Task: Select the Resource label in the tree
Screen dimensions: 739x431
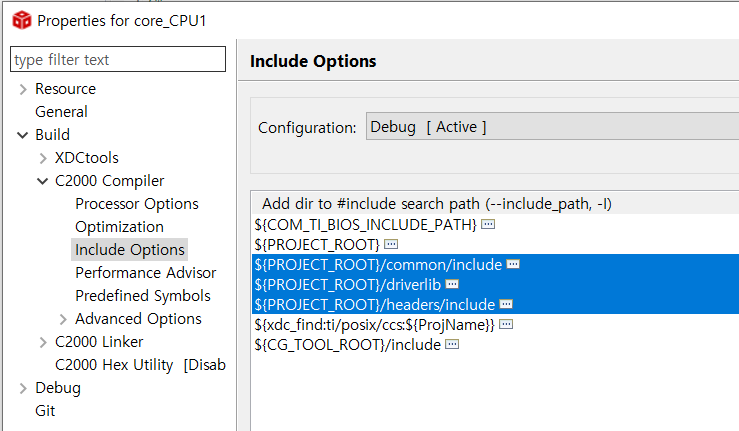Action: [66, 89]
